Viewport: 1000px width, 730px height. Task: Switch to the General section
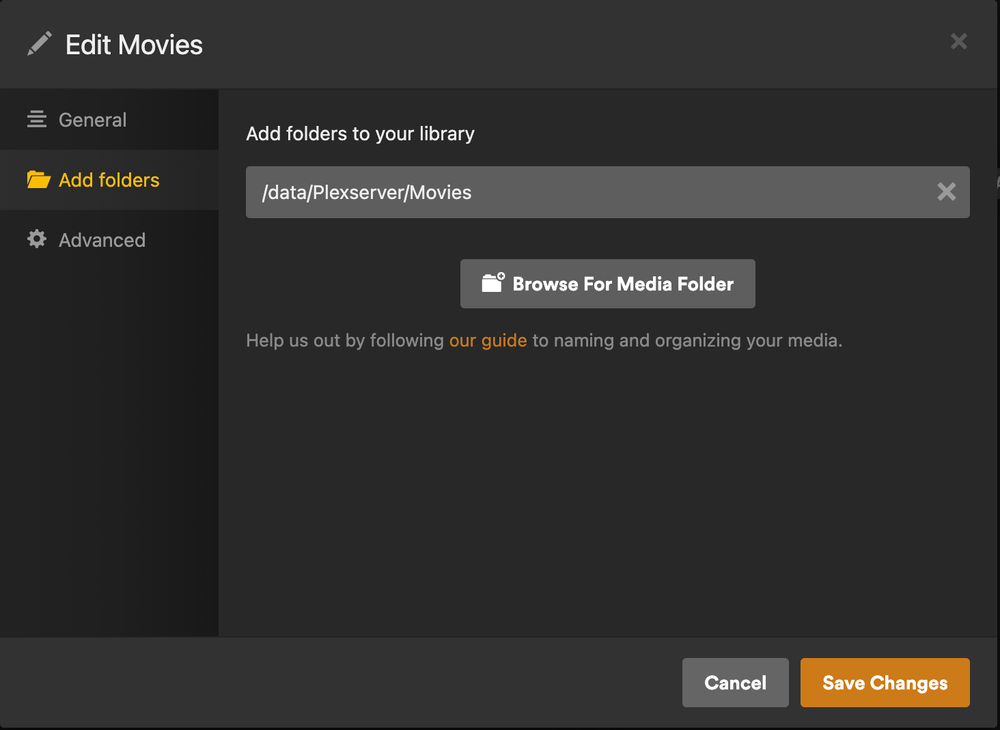coord(96,119)
